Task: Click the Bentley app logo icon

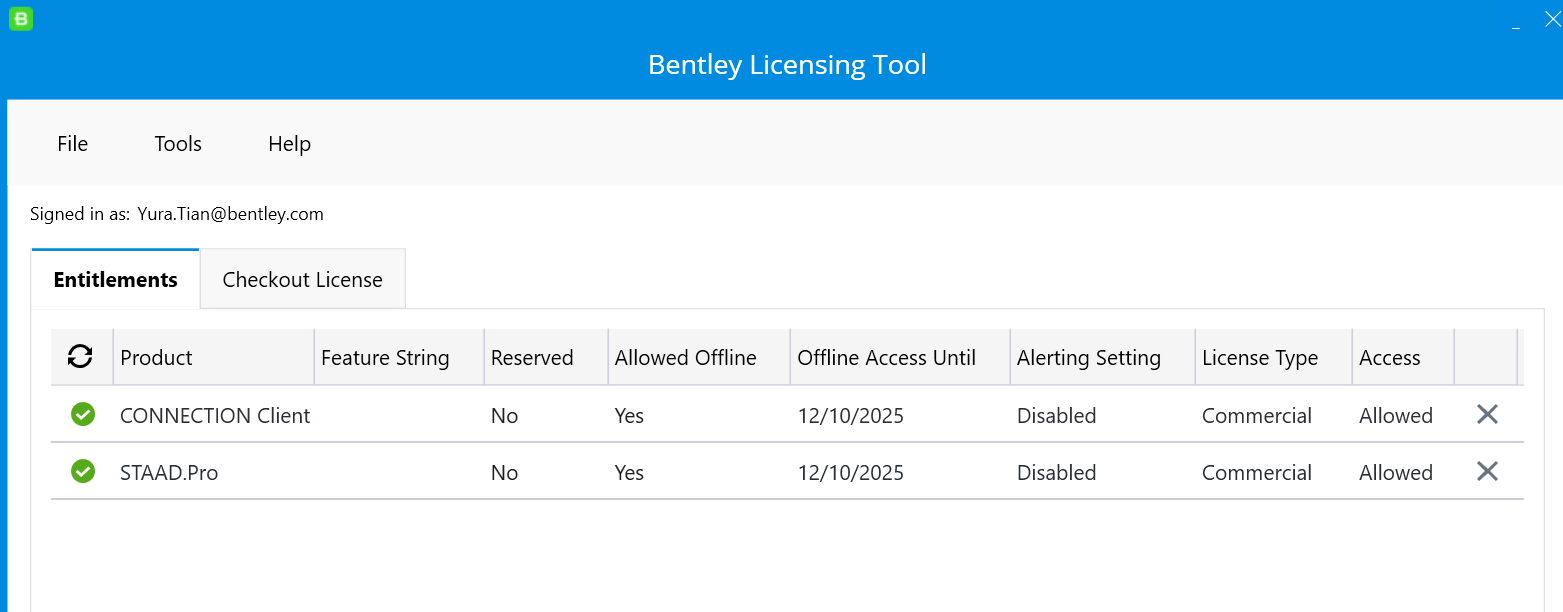Action: (21, 18)
